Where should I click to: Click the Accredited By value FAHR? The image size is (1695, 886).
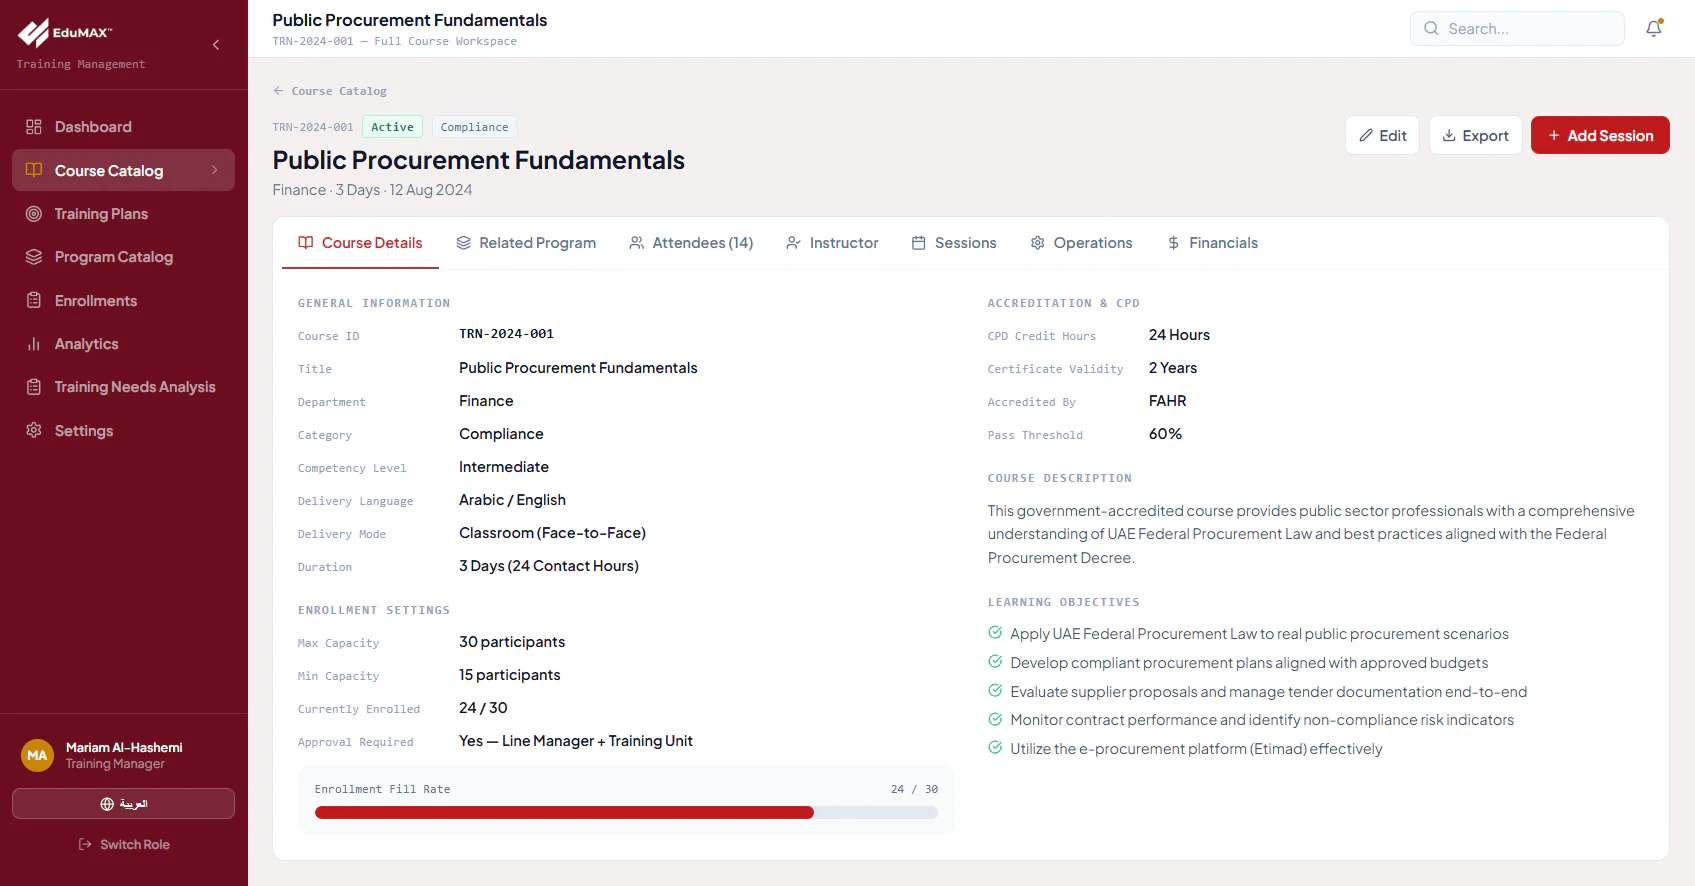point(1167,401)
